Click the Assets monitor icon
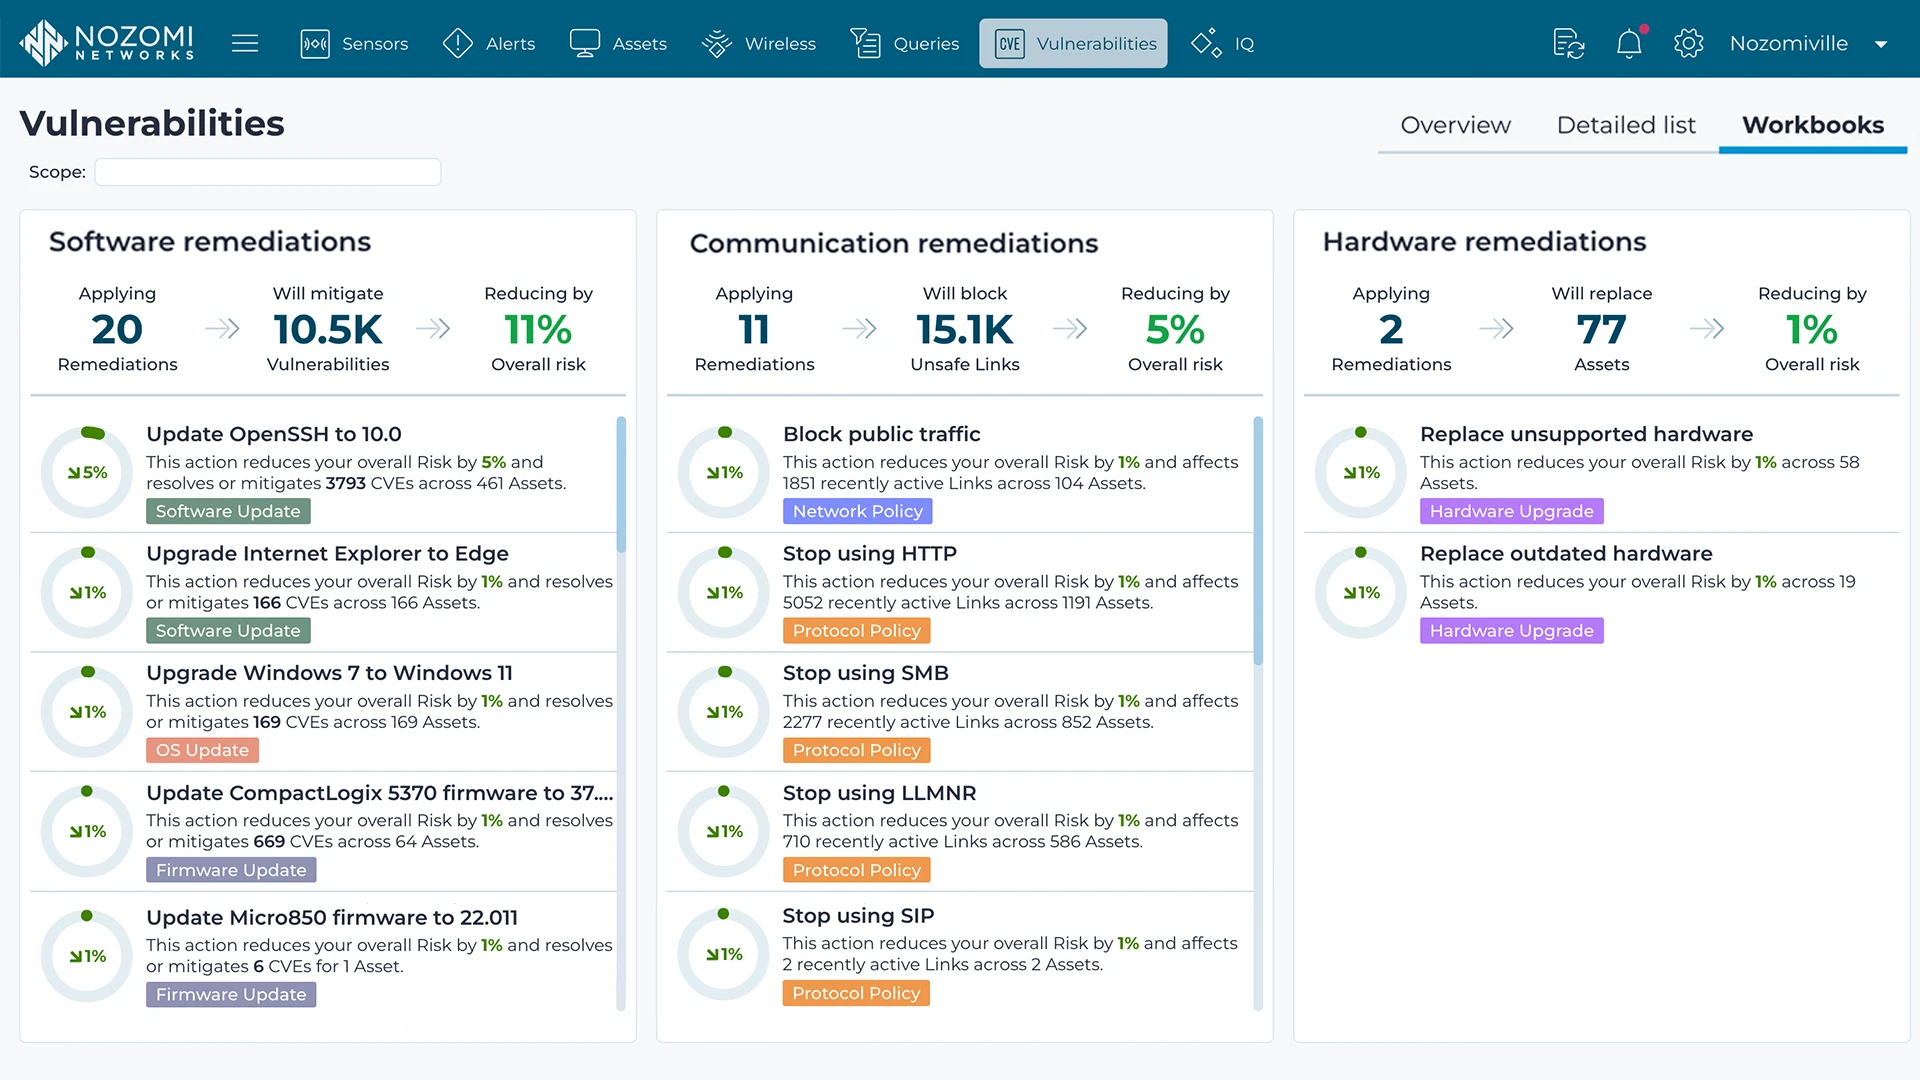The width and height of the screenshot is (1920, 1080). 584,43
